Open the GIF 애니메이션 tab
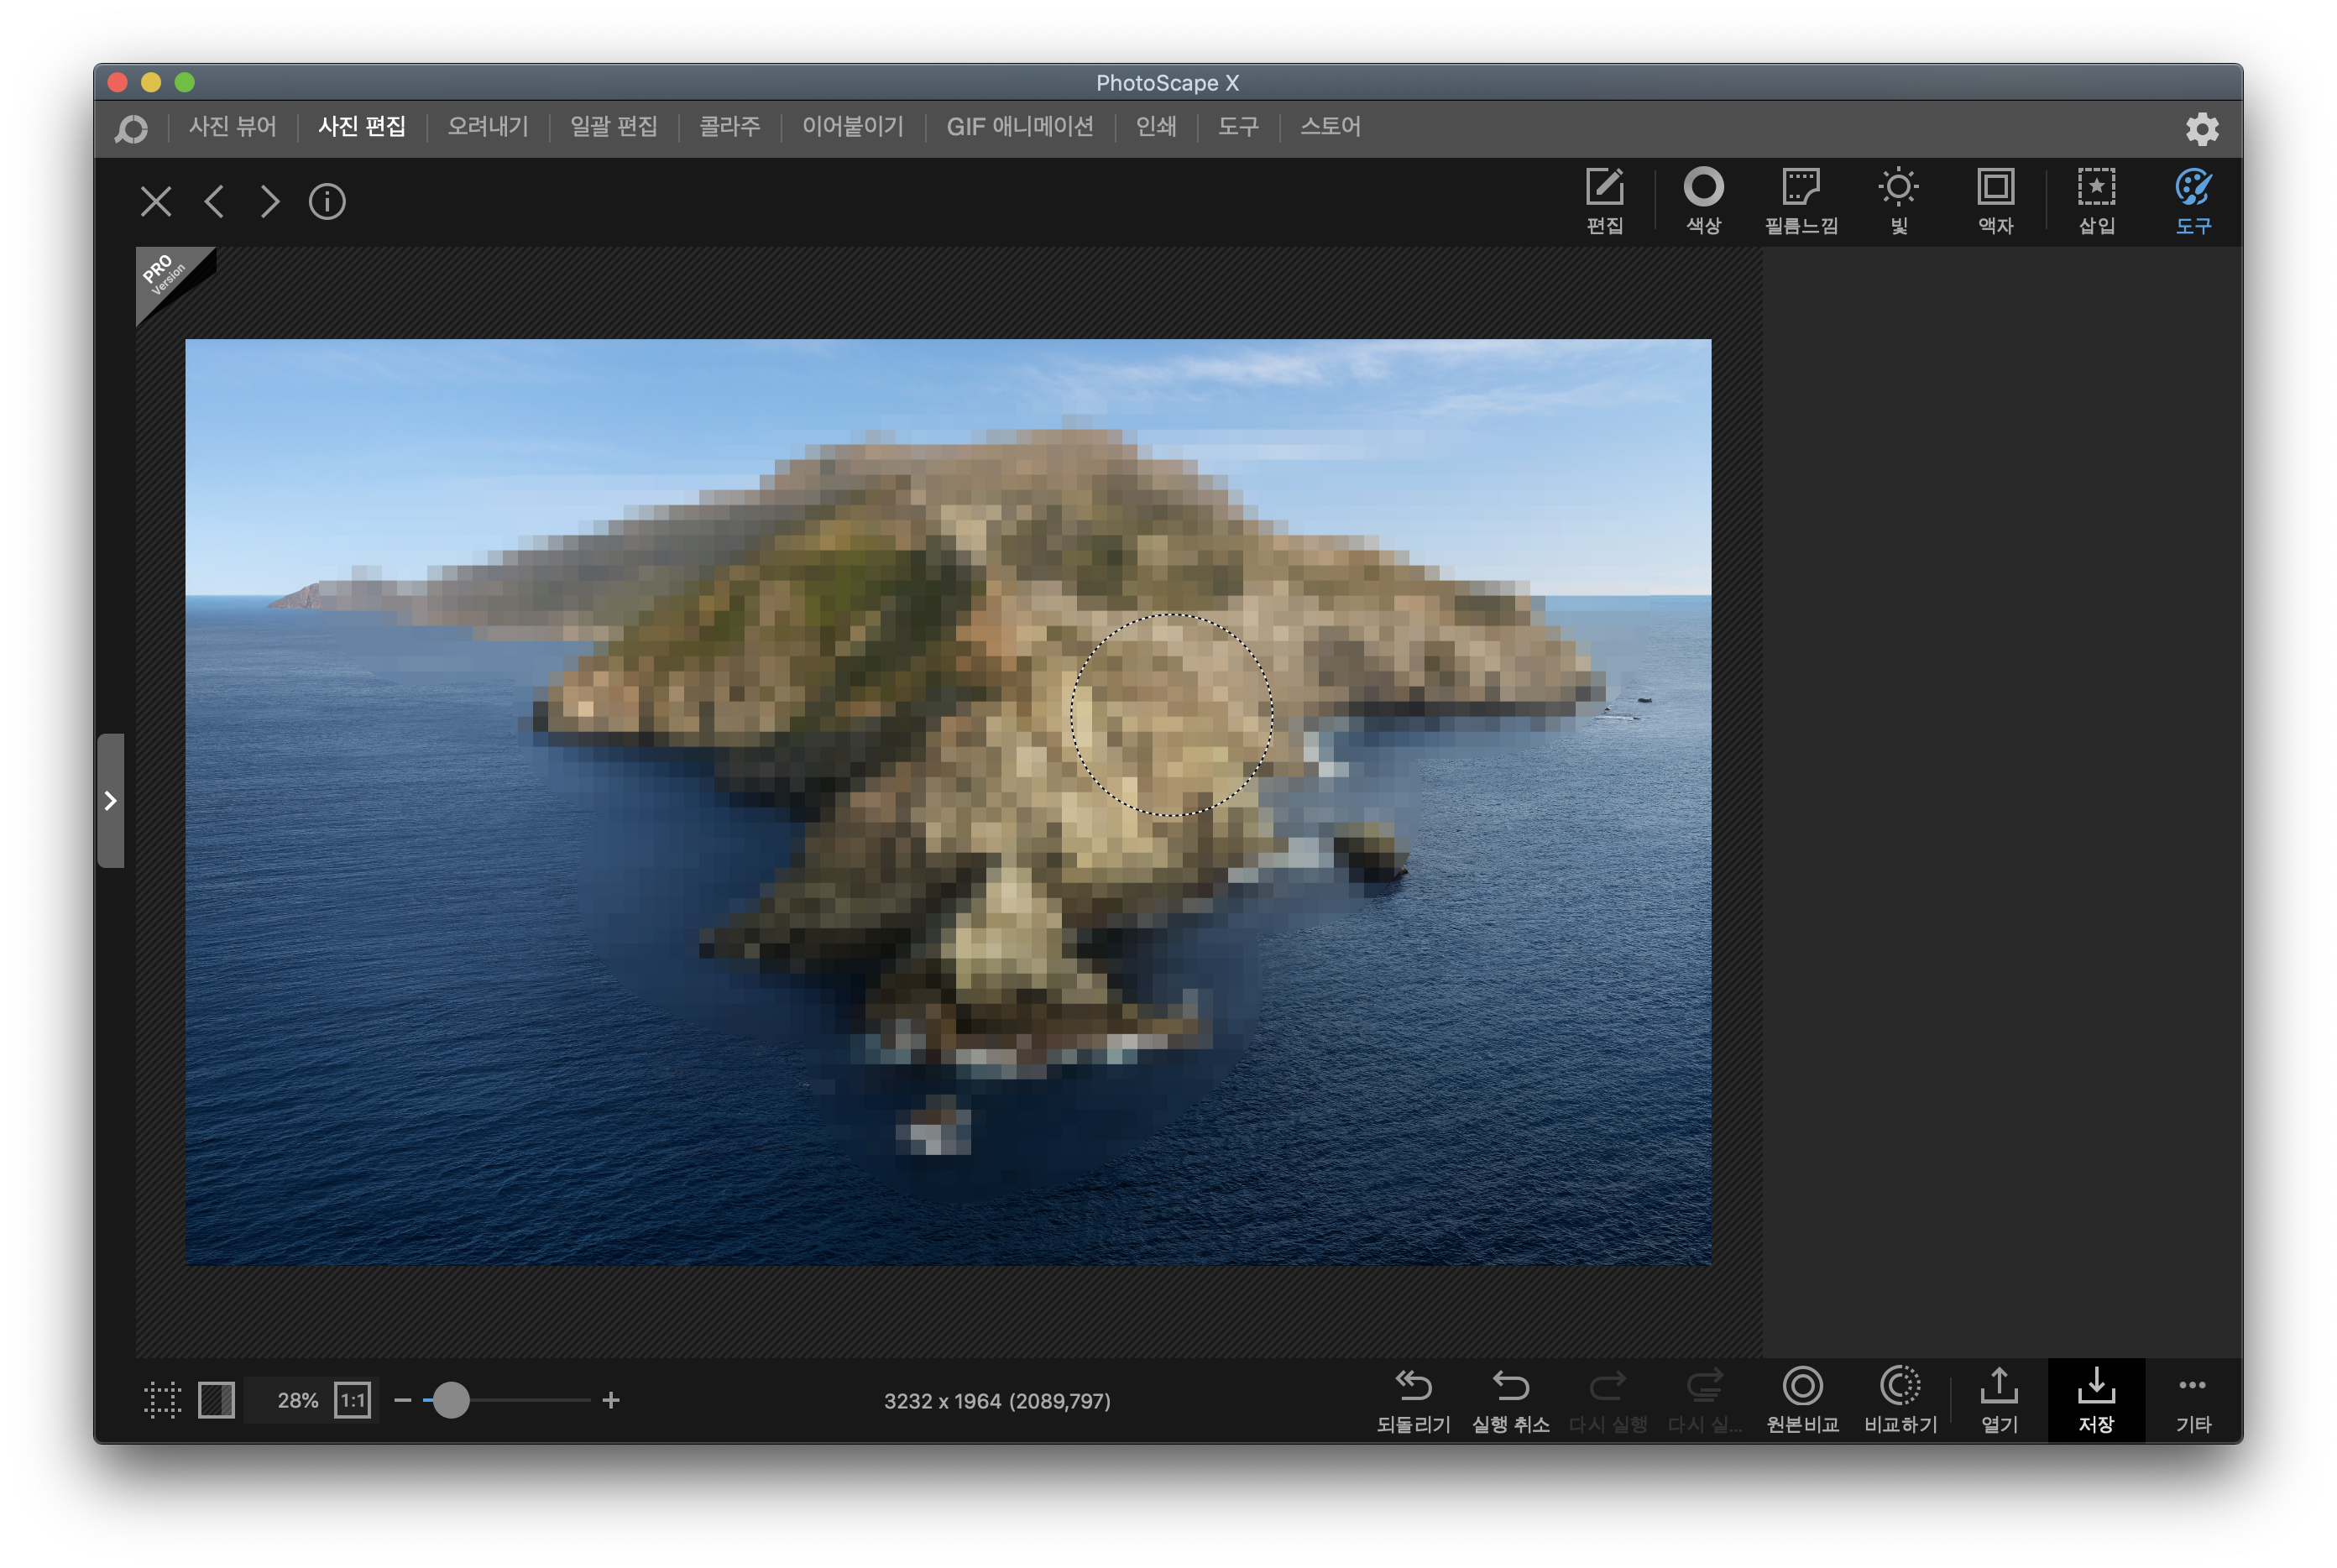Screen dimensions: 2337x1568 (x=1019, y=127)
